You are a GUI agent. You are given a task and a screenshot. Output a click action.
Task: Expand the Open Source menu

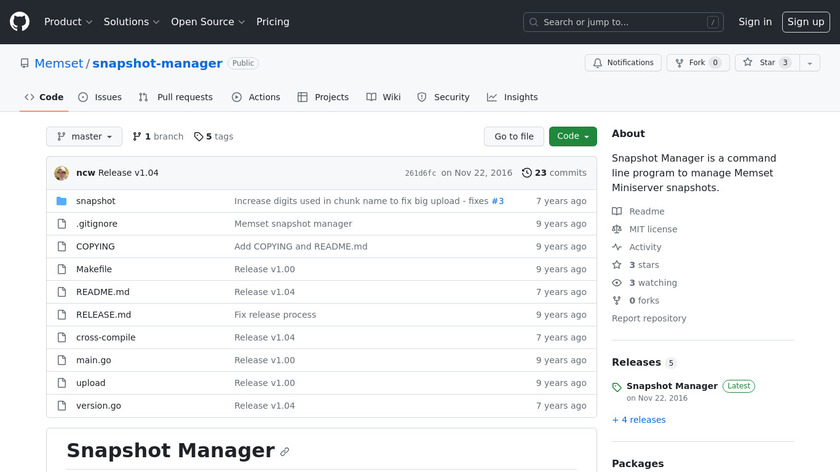[208, 22]
